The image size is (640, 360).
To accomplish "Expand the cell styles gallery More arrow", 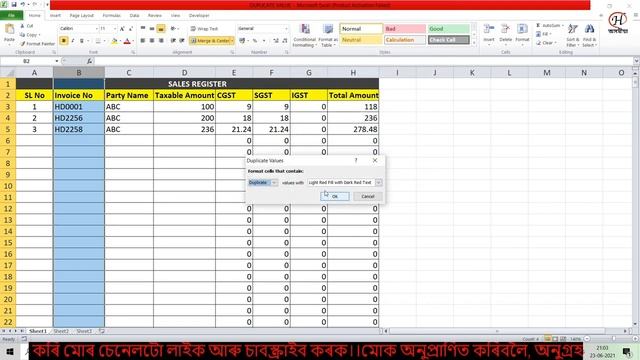I will coord(474,42).
